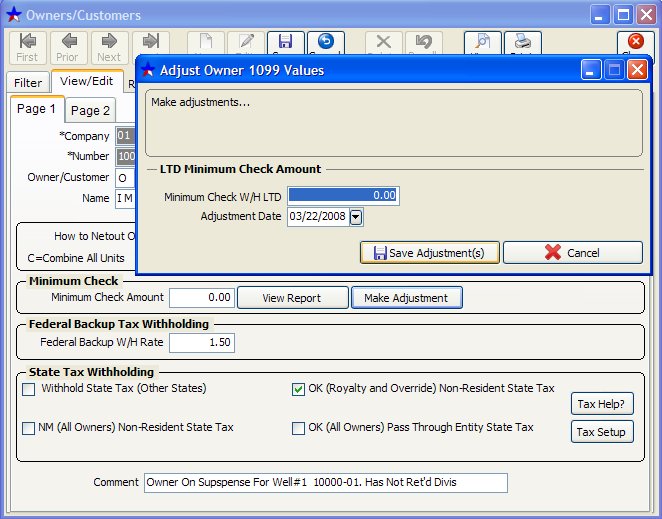Click Save Adjustment(s) button

pos(430,253)
